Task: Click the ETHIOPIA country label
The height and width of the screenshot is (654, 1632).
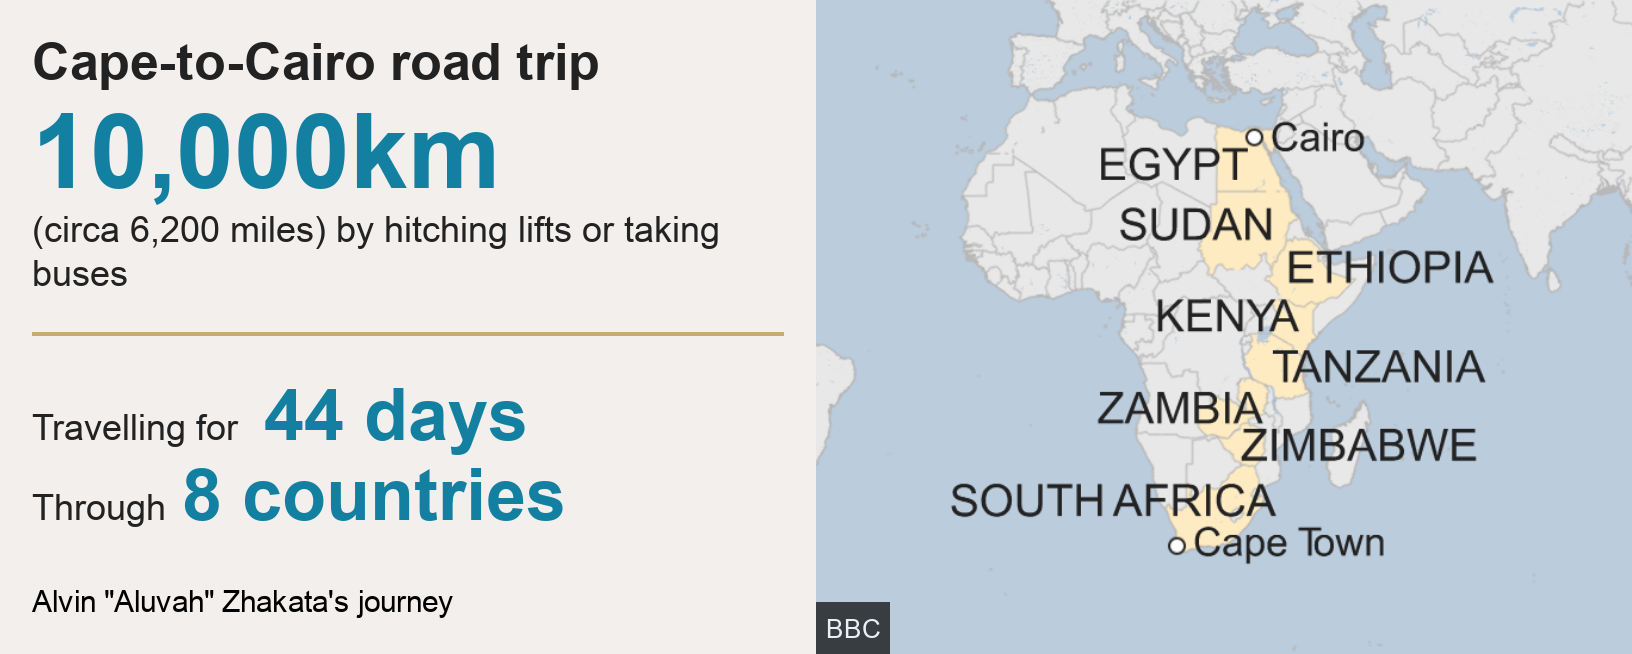Action: point(1389,268)
